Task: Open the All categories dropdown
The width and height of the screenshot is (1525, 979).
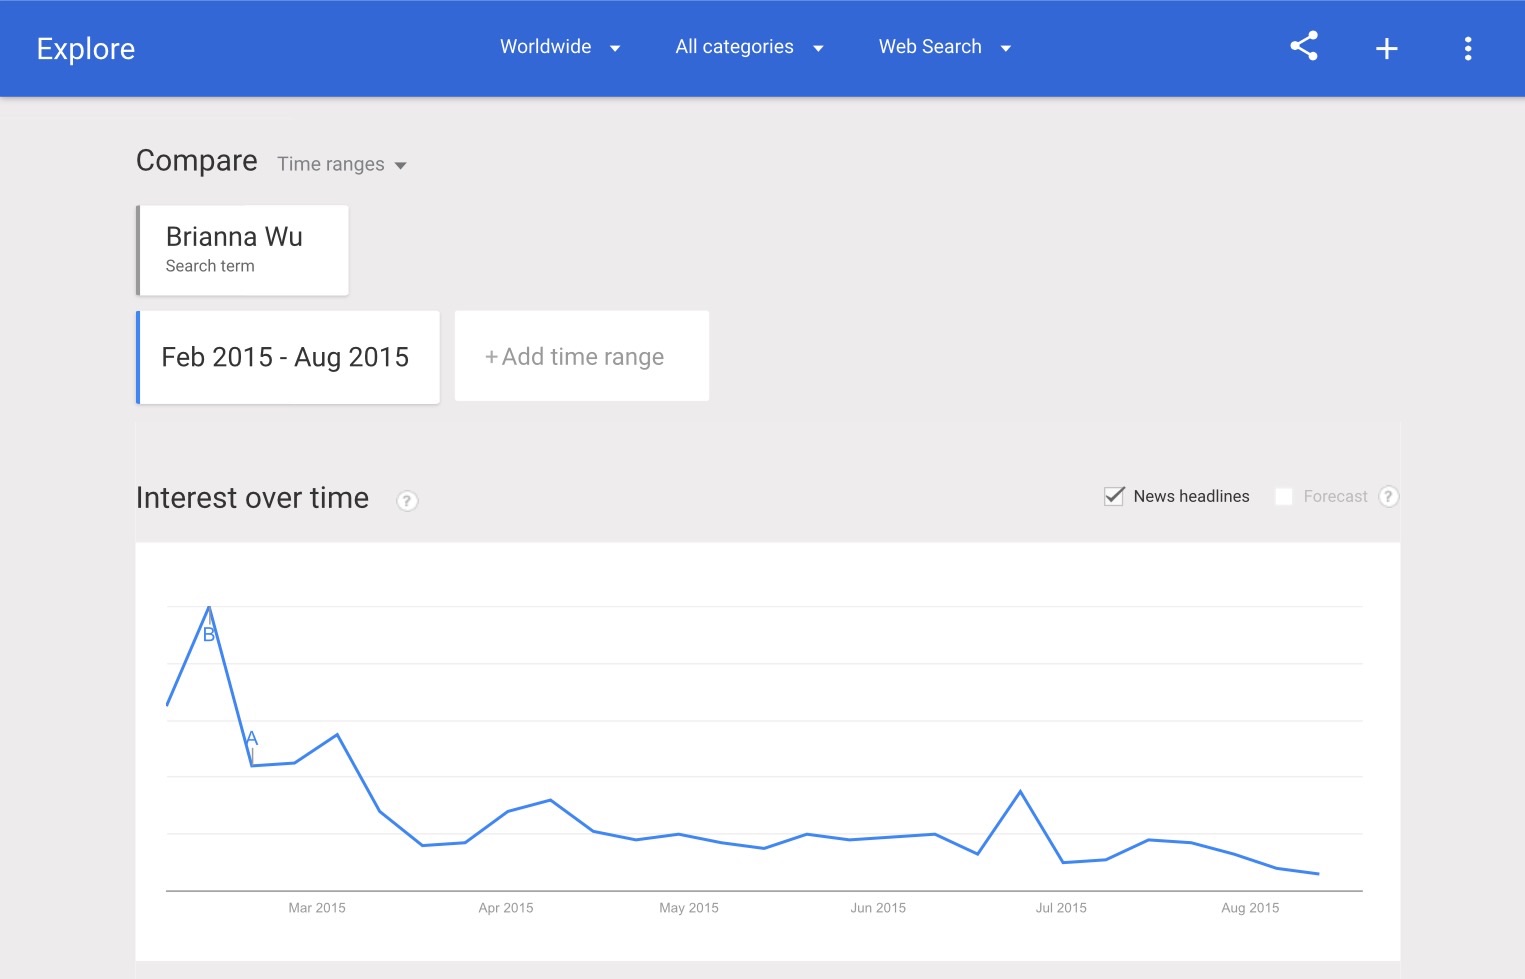Action: click(749, 47)
